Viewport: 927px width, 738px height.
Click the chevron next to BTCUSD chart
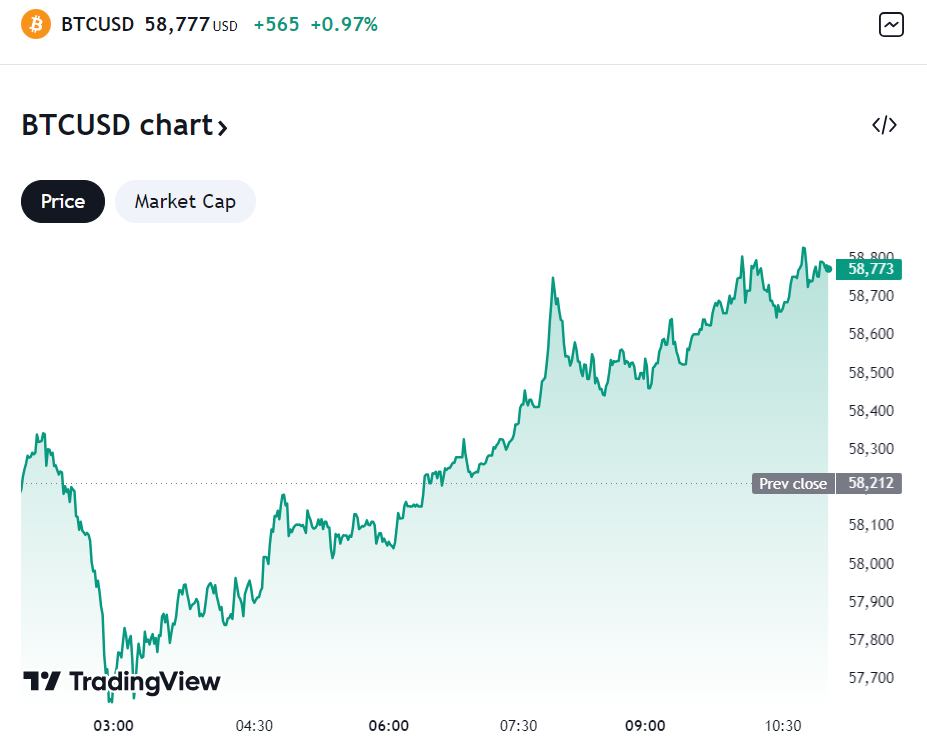point(220,126)
